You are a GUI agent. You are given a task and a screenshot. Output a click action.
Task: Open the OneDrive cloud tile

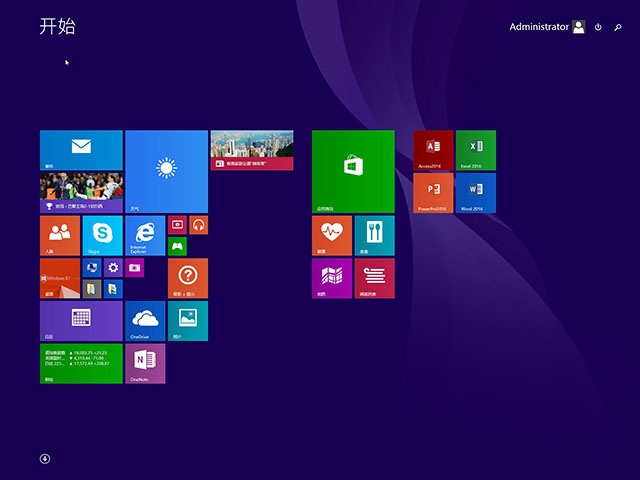click(145, 321)
